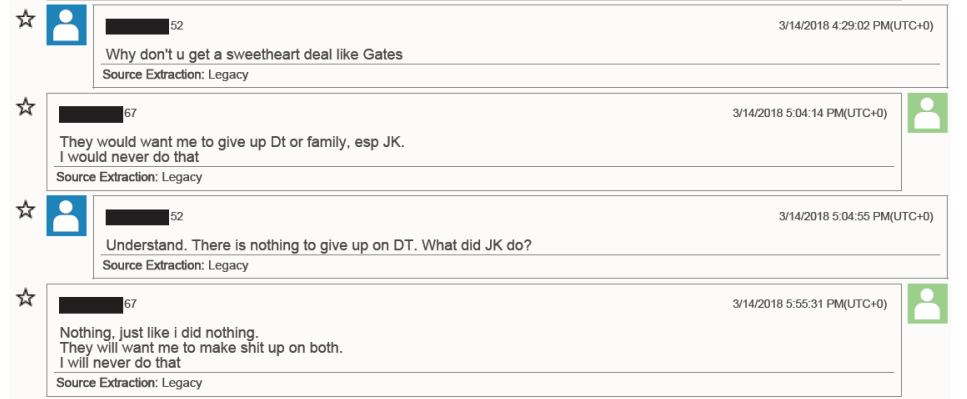Click green avatar beside 5:55:31 PM message

(927, 303)
